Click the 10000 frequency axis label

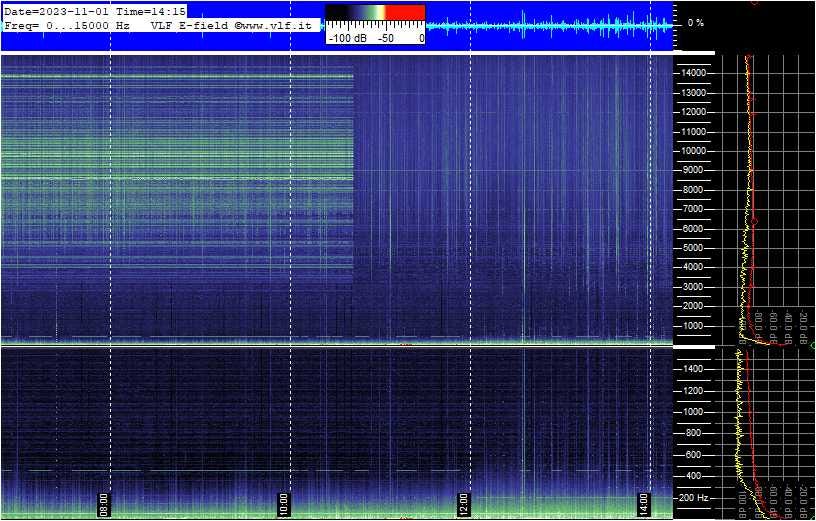click(x=693, y=151)
